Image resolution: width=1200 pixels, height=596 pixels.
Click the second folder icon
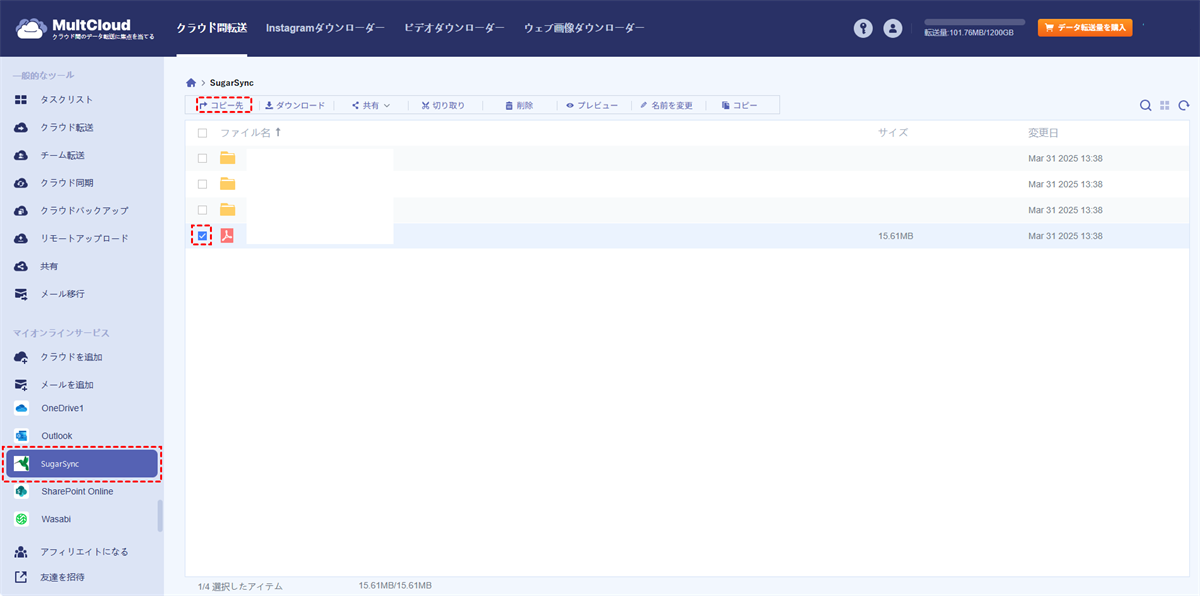tap(227, 184)
